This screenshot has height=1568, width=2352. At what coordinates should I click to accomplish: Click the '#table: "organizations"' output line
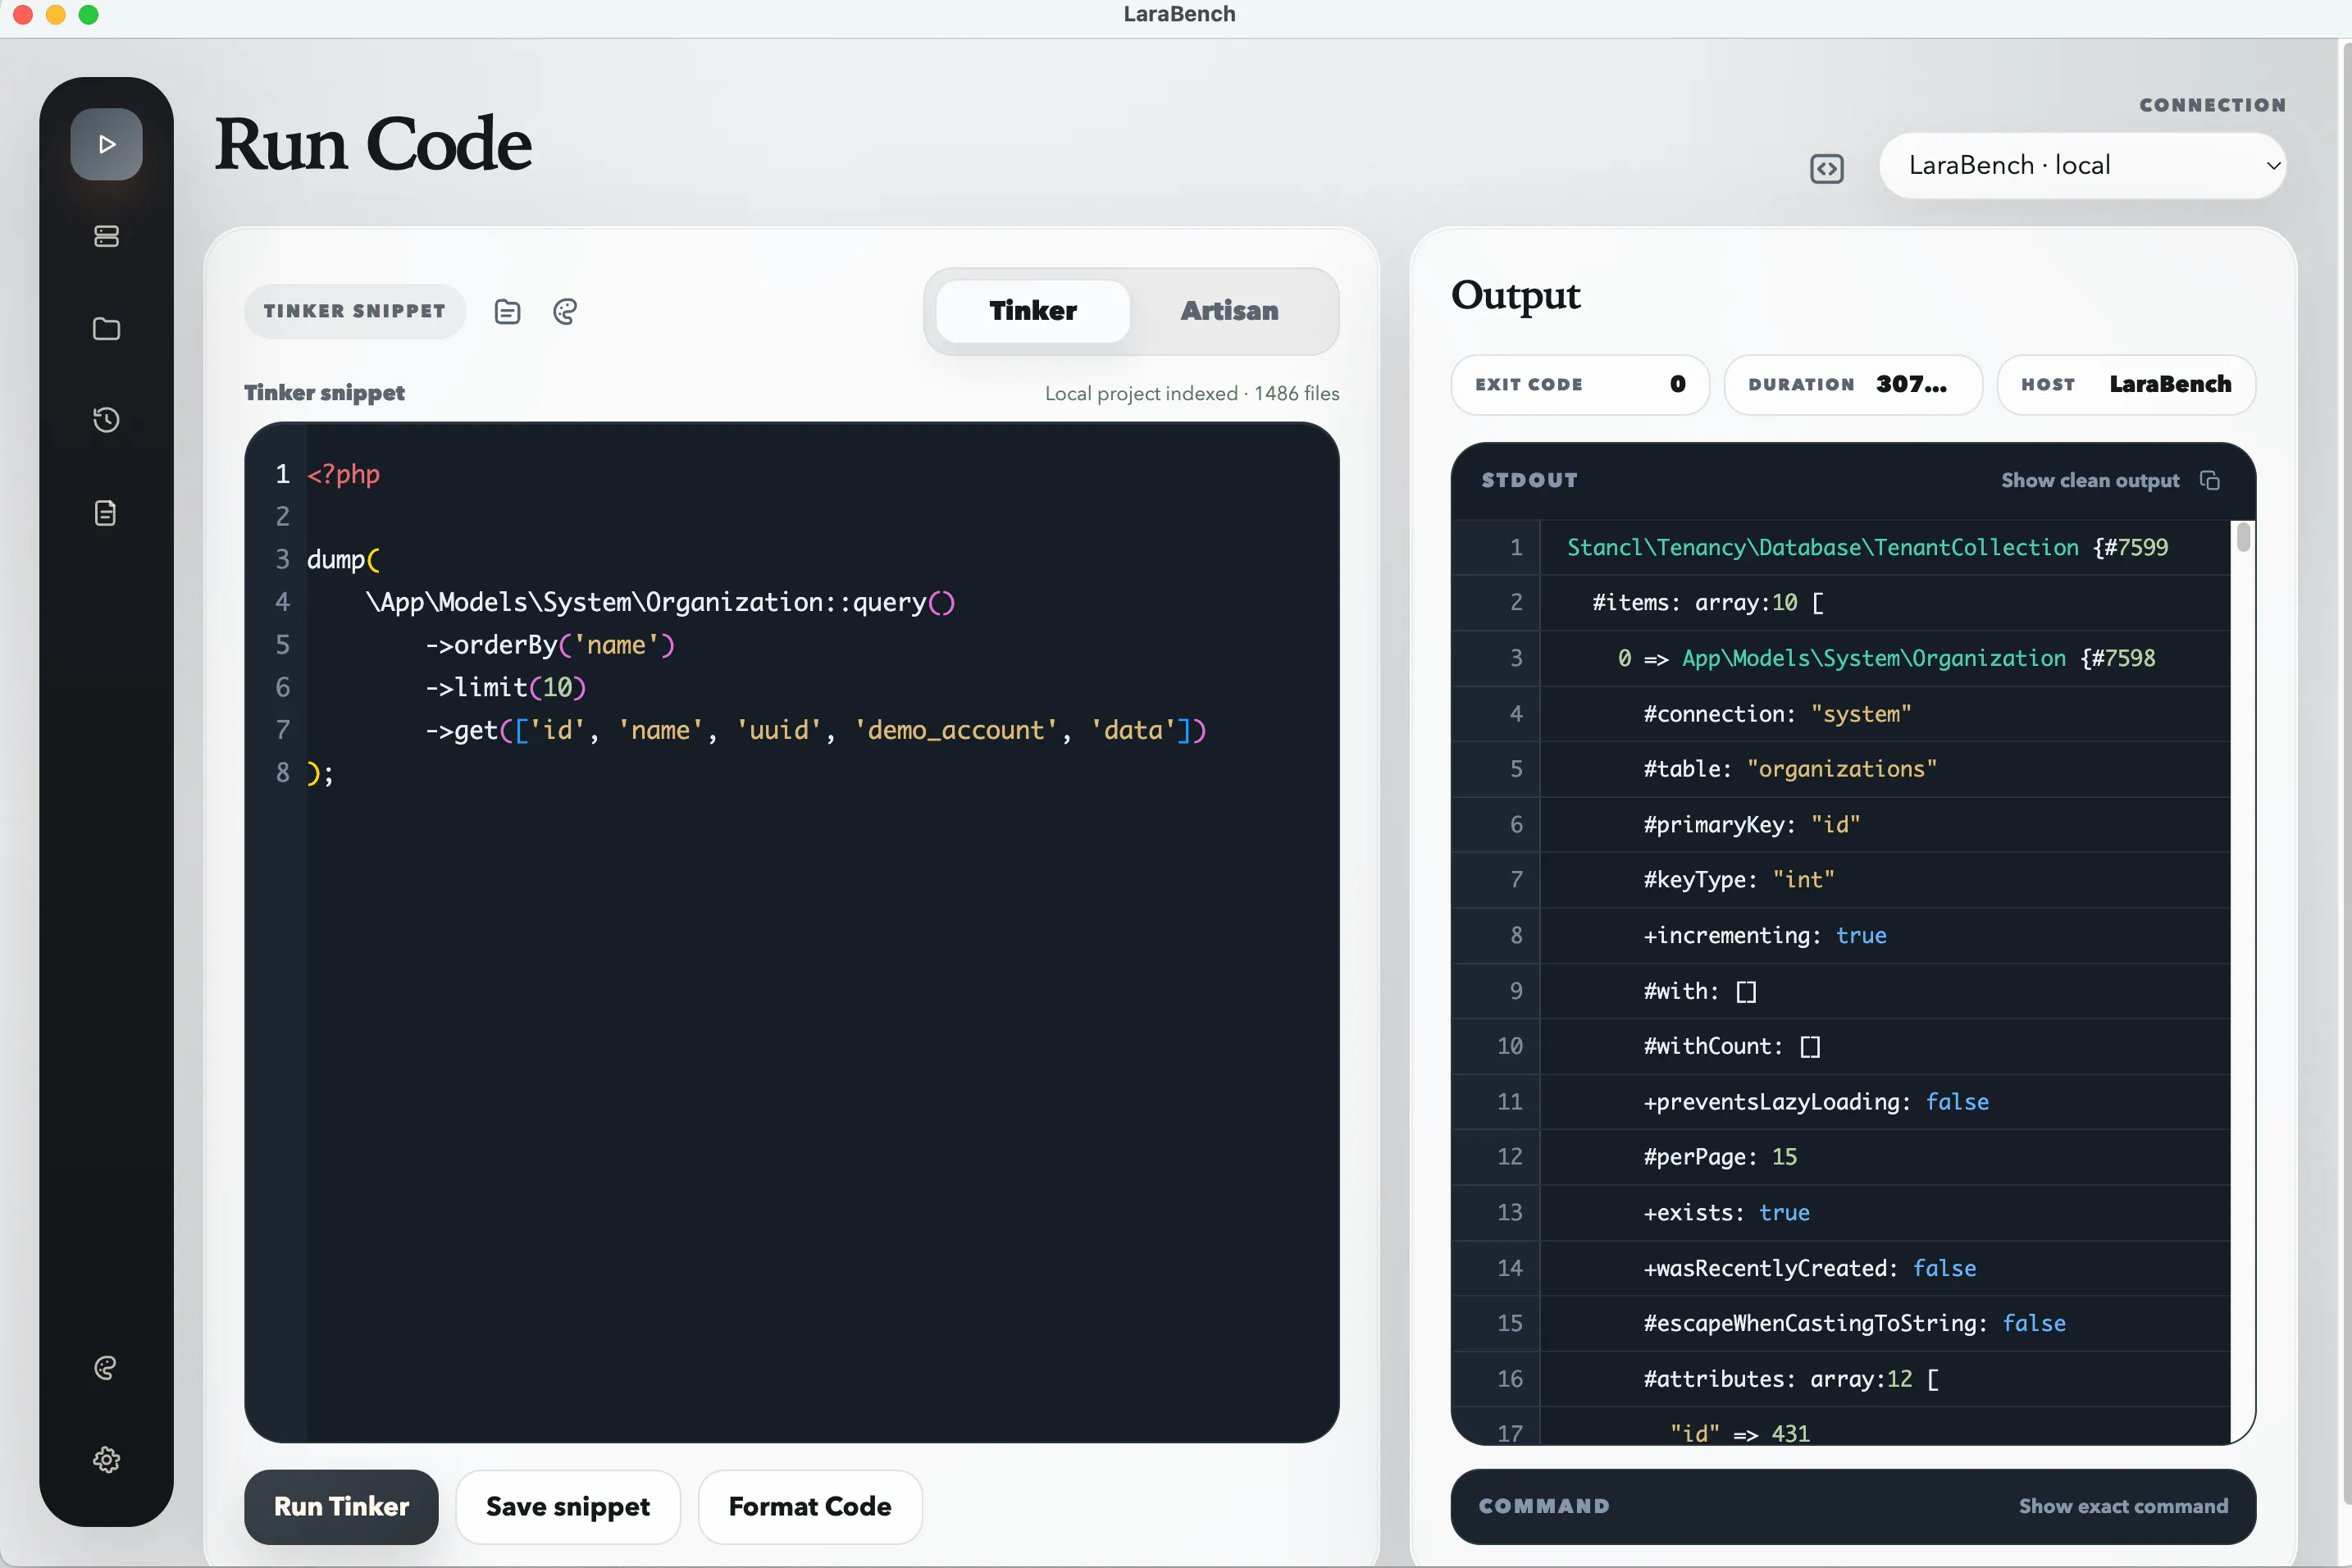pos(1790,769)
